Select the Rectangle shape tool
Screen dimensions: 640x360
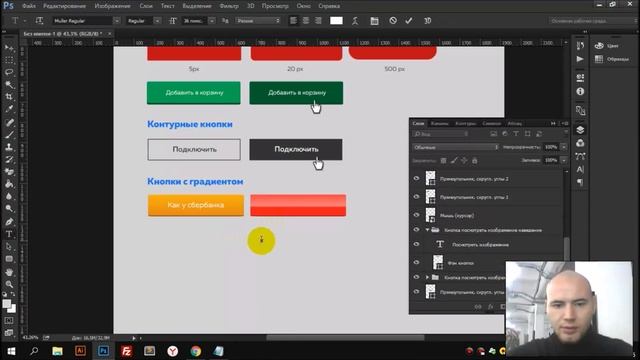coord(9,259)
